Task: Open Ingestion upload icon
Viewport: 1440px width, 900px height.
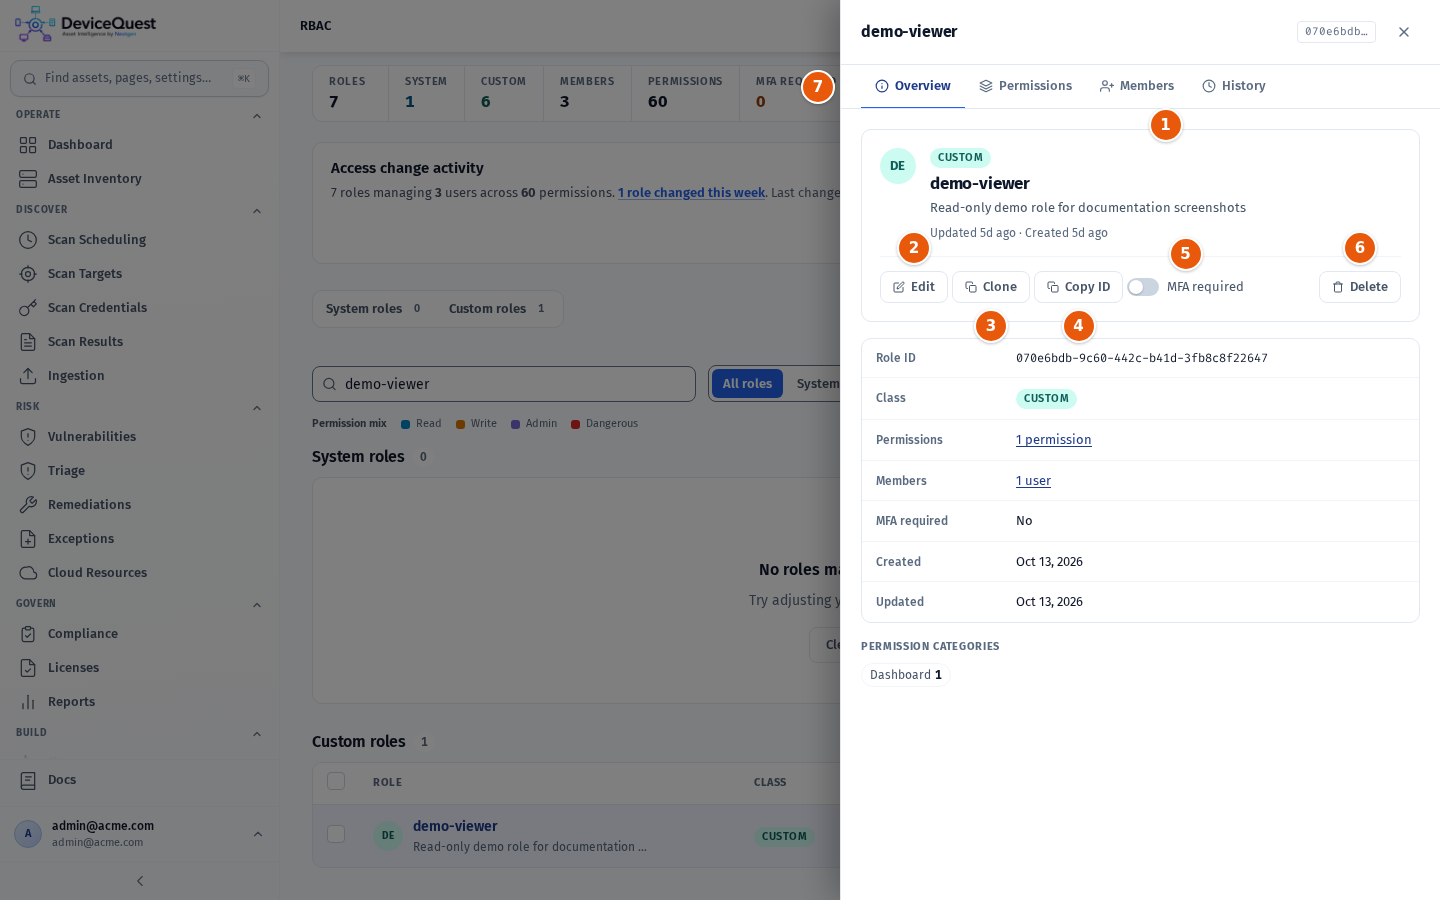Action: coord(28,376)
